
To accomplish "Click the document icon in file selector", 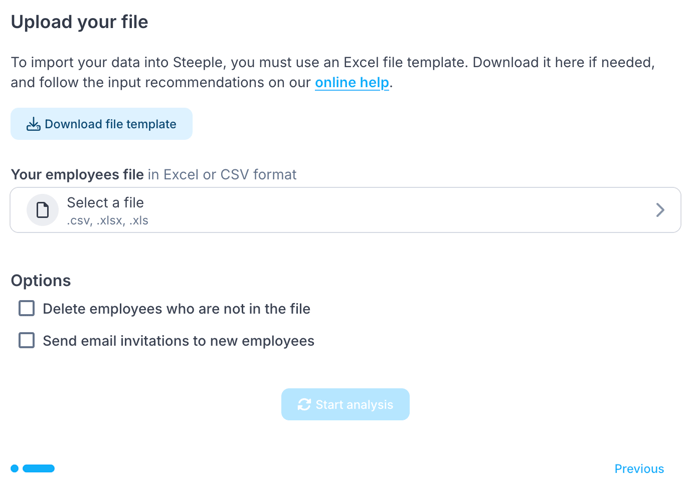I will (x=42, y=210).
